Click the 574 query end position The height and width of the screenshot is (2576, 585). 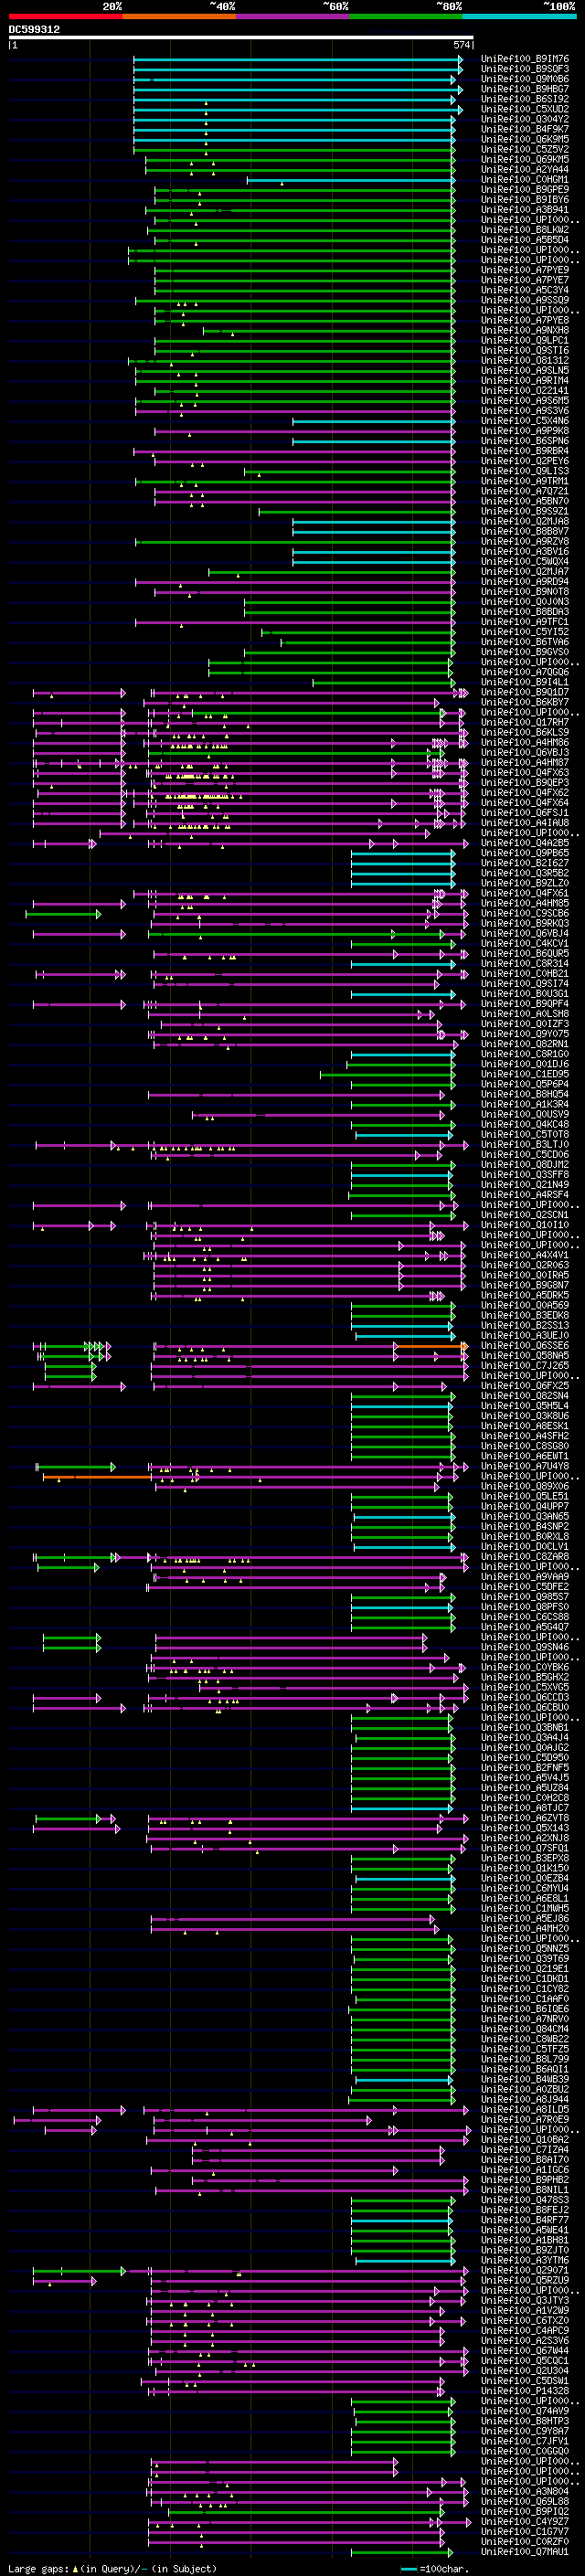461,45
